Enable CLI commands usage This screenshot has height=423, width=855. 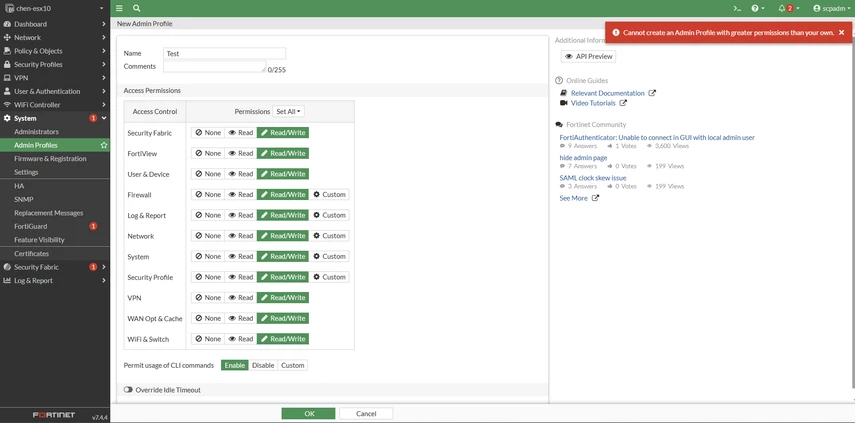(235, 365)
